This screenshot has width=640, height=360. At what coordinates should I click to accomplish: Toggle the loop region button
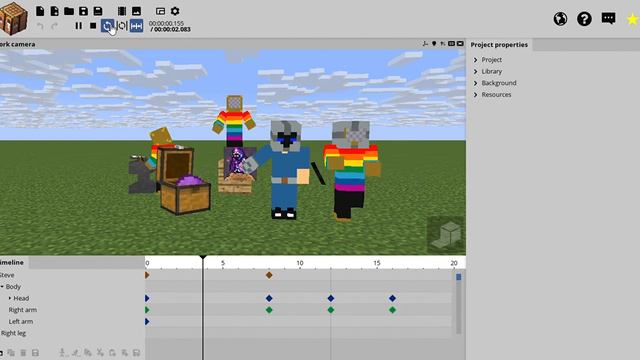tap(122, 26)
